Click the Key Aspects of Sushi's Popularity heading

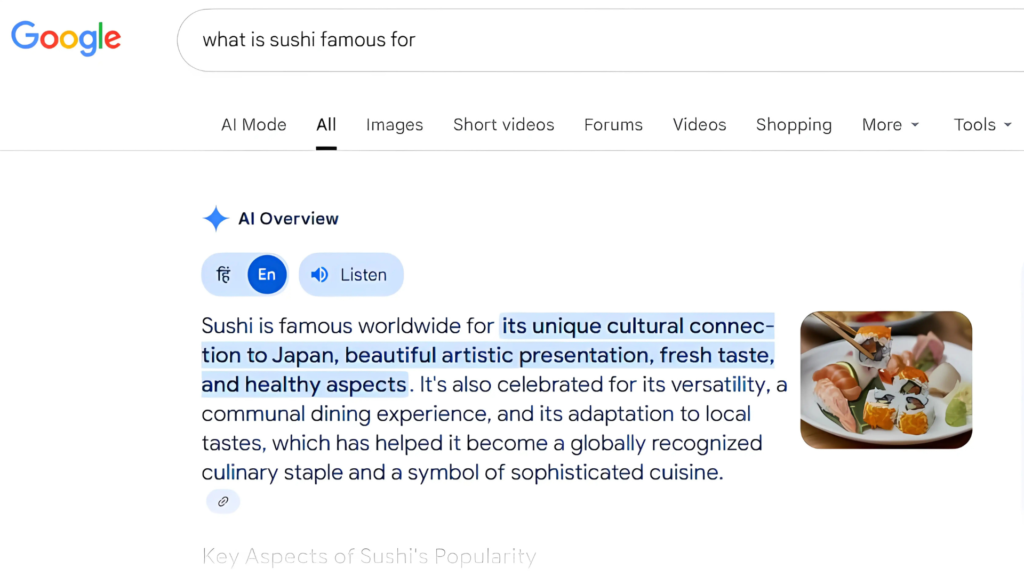pos(369,556)
